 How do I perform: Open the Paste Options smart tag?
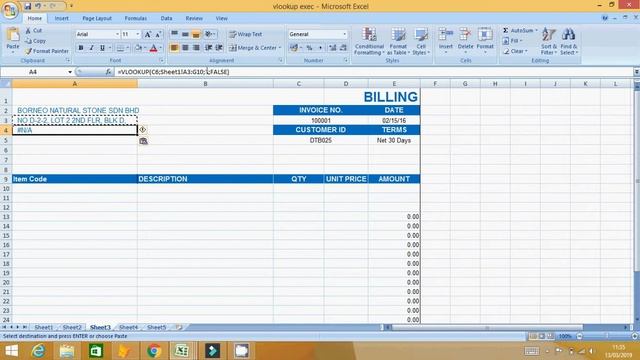pos(143,141)
